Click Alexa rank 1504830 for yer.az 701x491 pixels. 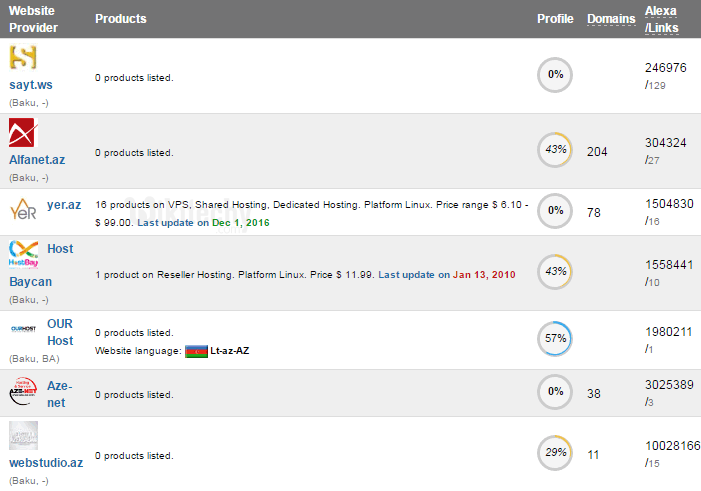(x=669, y=204)
